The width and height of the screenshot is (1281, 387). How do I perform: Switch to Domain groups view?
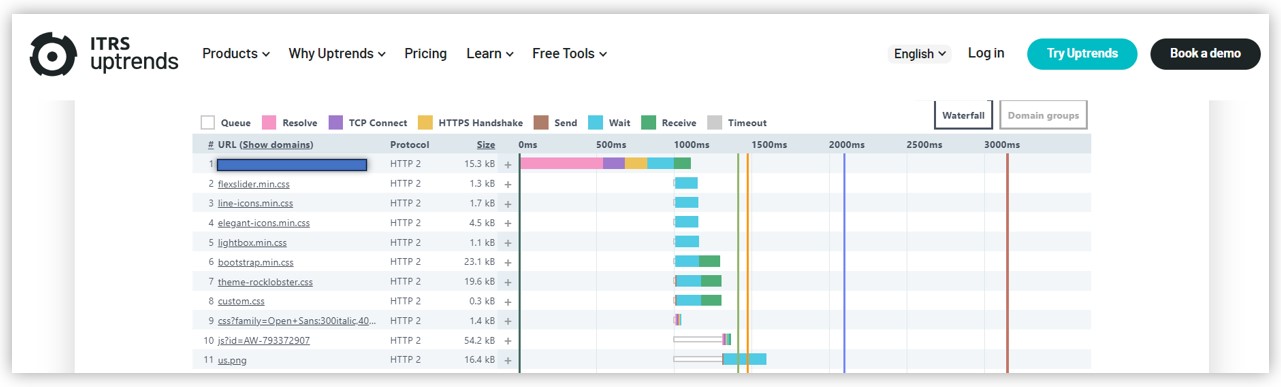click(1043, 116)
